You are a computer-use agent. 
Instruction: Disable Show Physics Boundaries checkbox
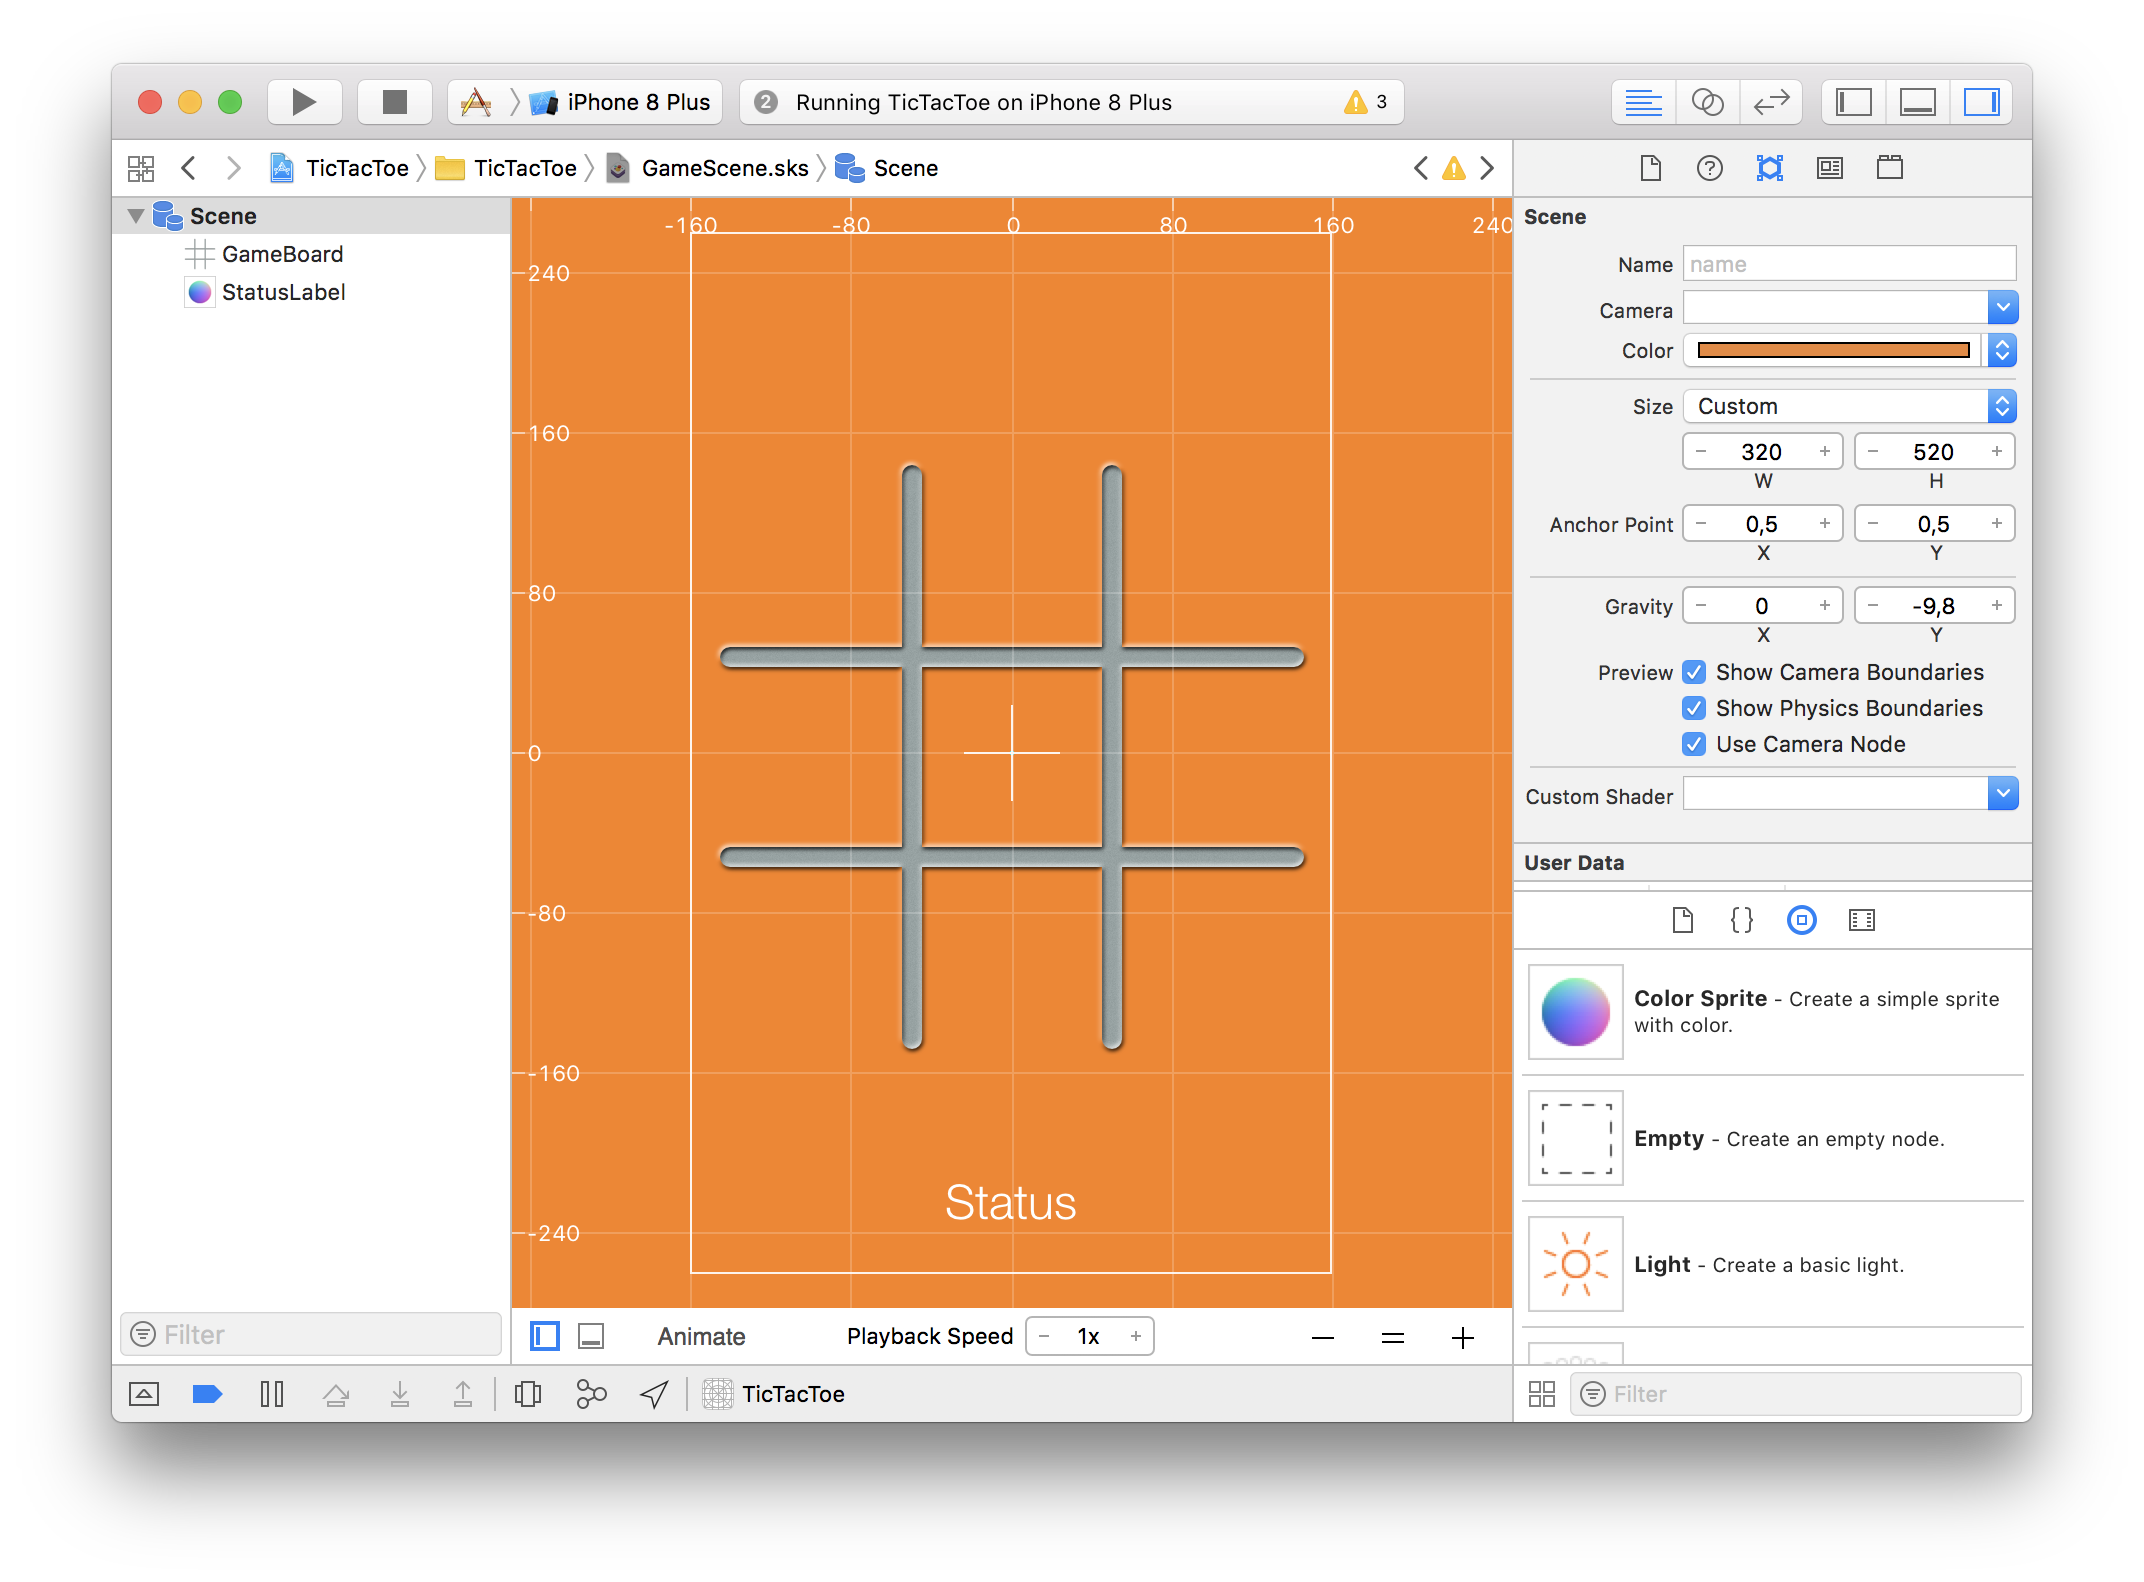click(x=1694, y=708)
